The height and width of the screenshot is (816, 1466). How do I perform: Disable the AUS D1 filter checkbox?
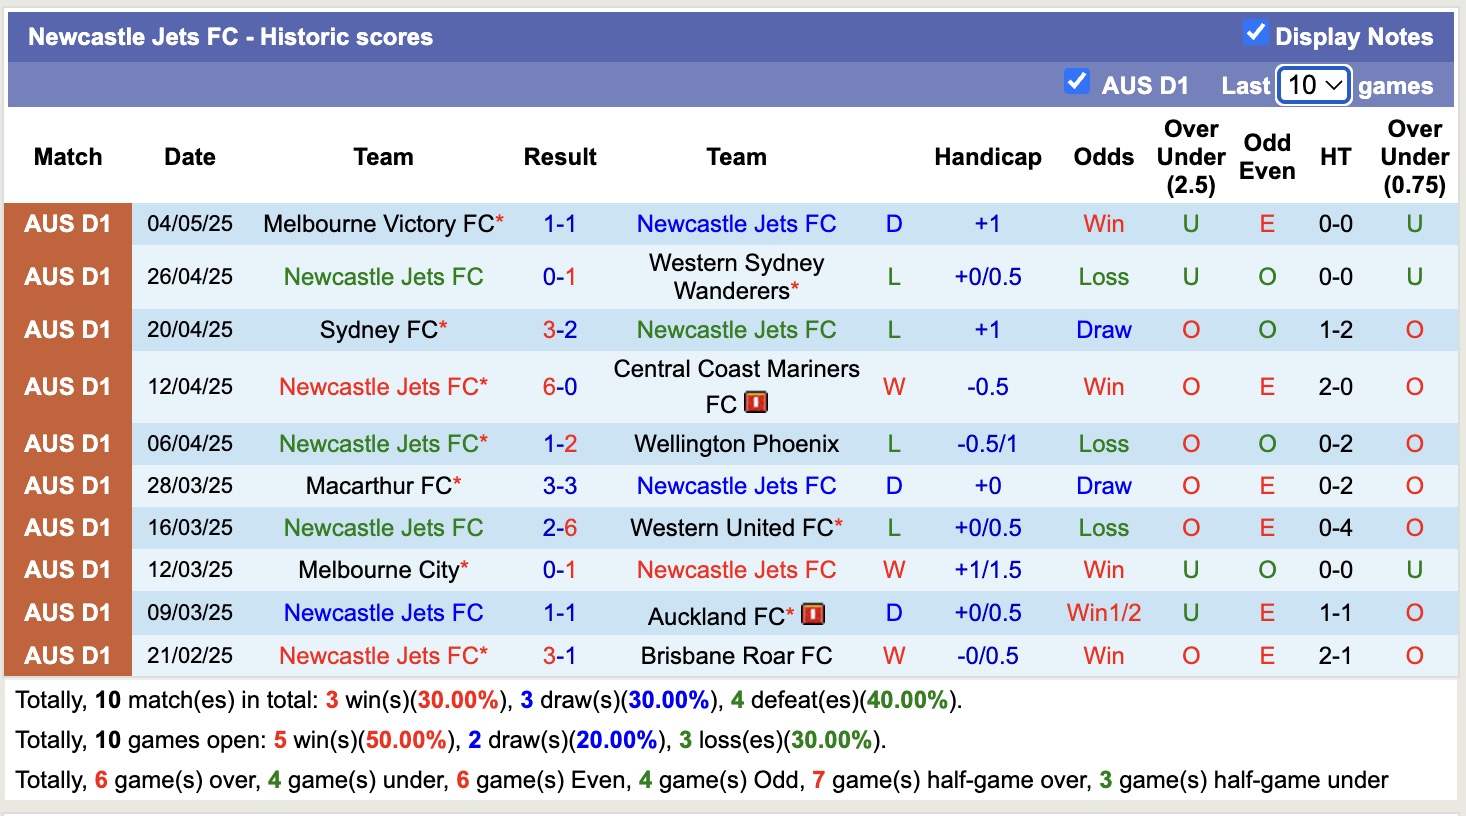pos(1077,82)
